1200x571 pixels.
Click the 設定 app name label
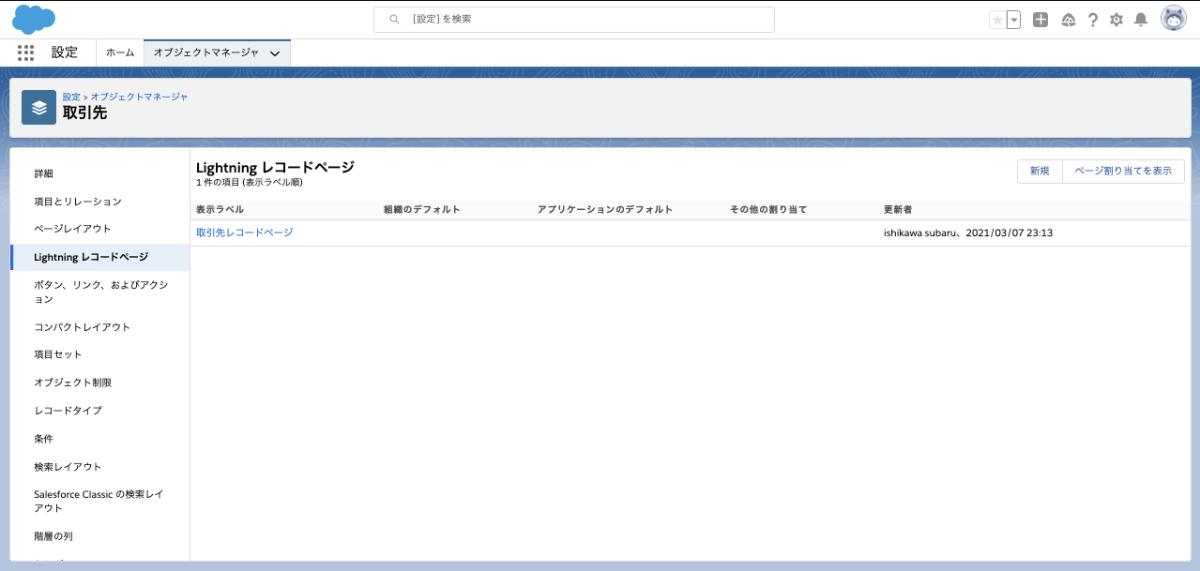pos(65,53)
